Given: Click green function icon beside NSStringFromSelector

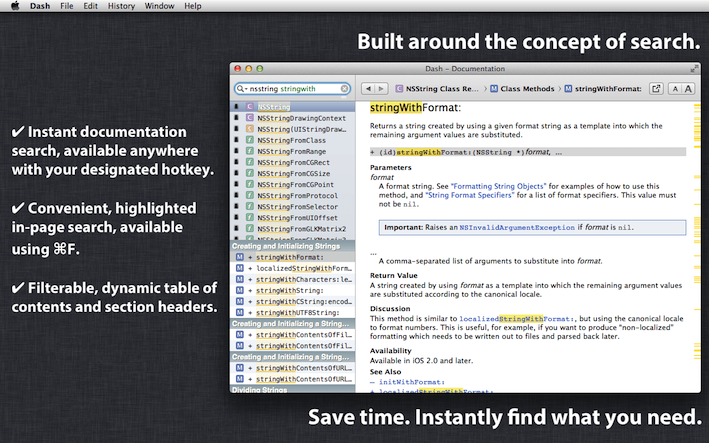Looking at the screenshot, I should coord(250,206).
